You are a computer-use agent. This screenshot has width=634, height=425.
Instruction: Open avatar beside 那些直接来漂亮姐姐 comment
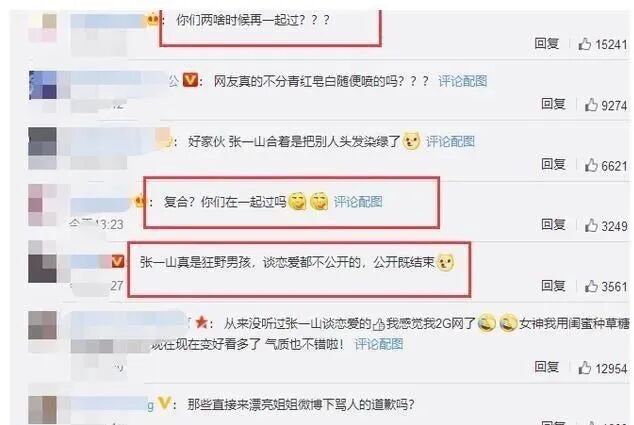point(42,410)
